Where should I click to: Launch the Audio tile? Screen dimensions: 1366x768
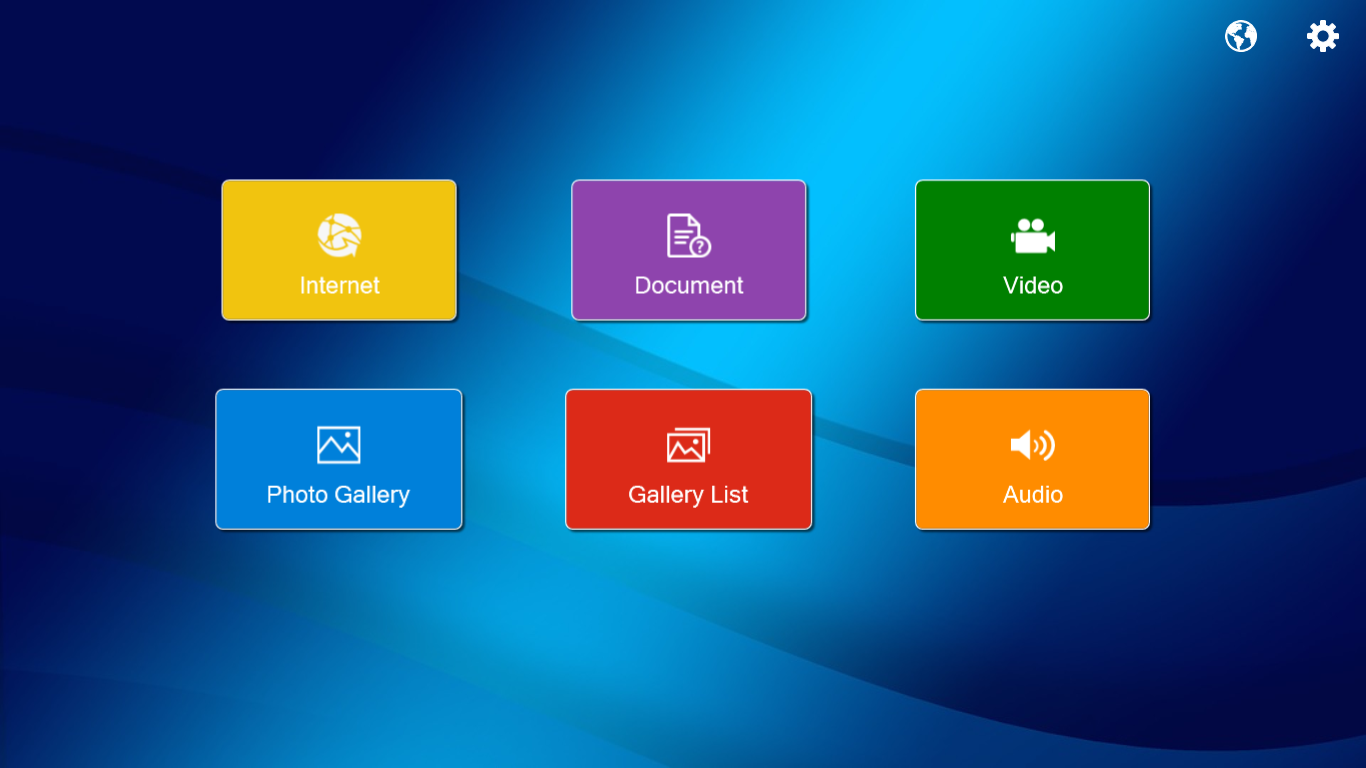1032,459
